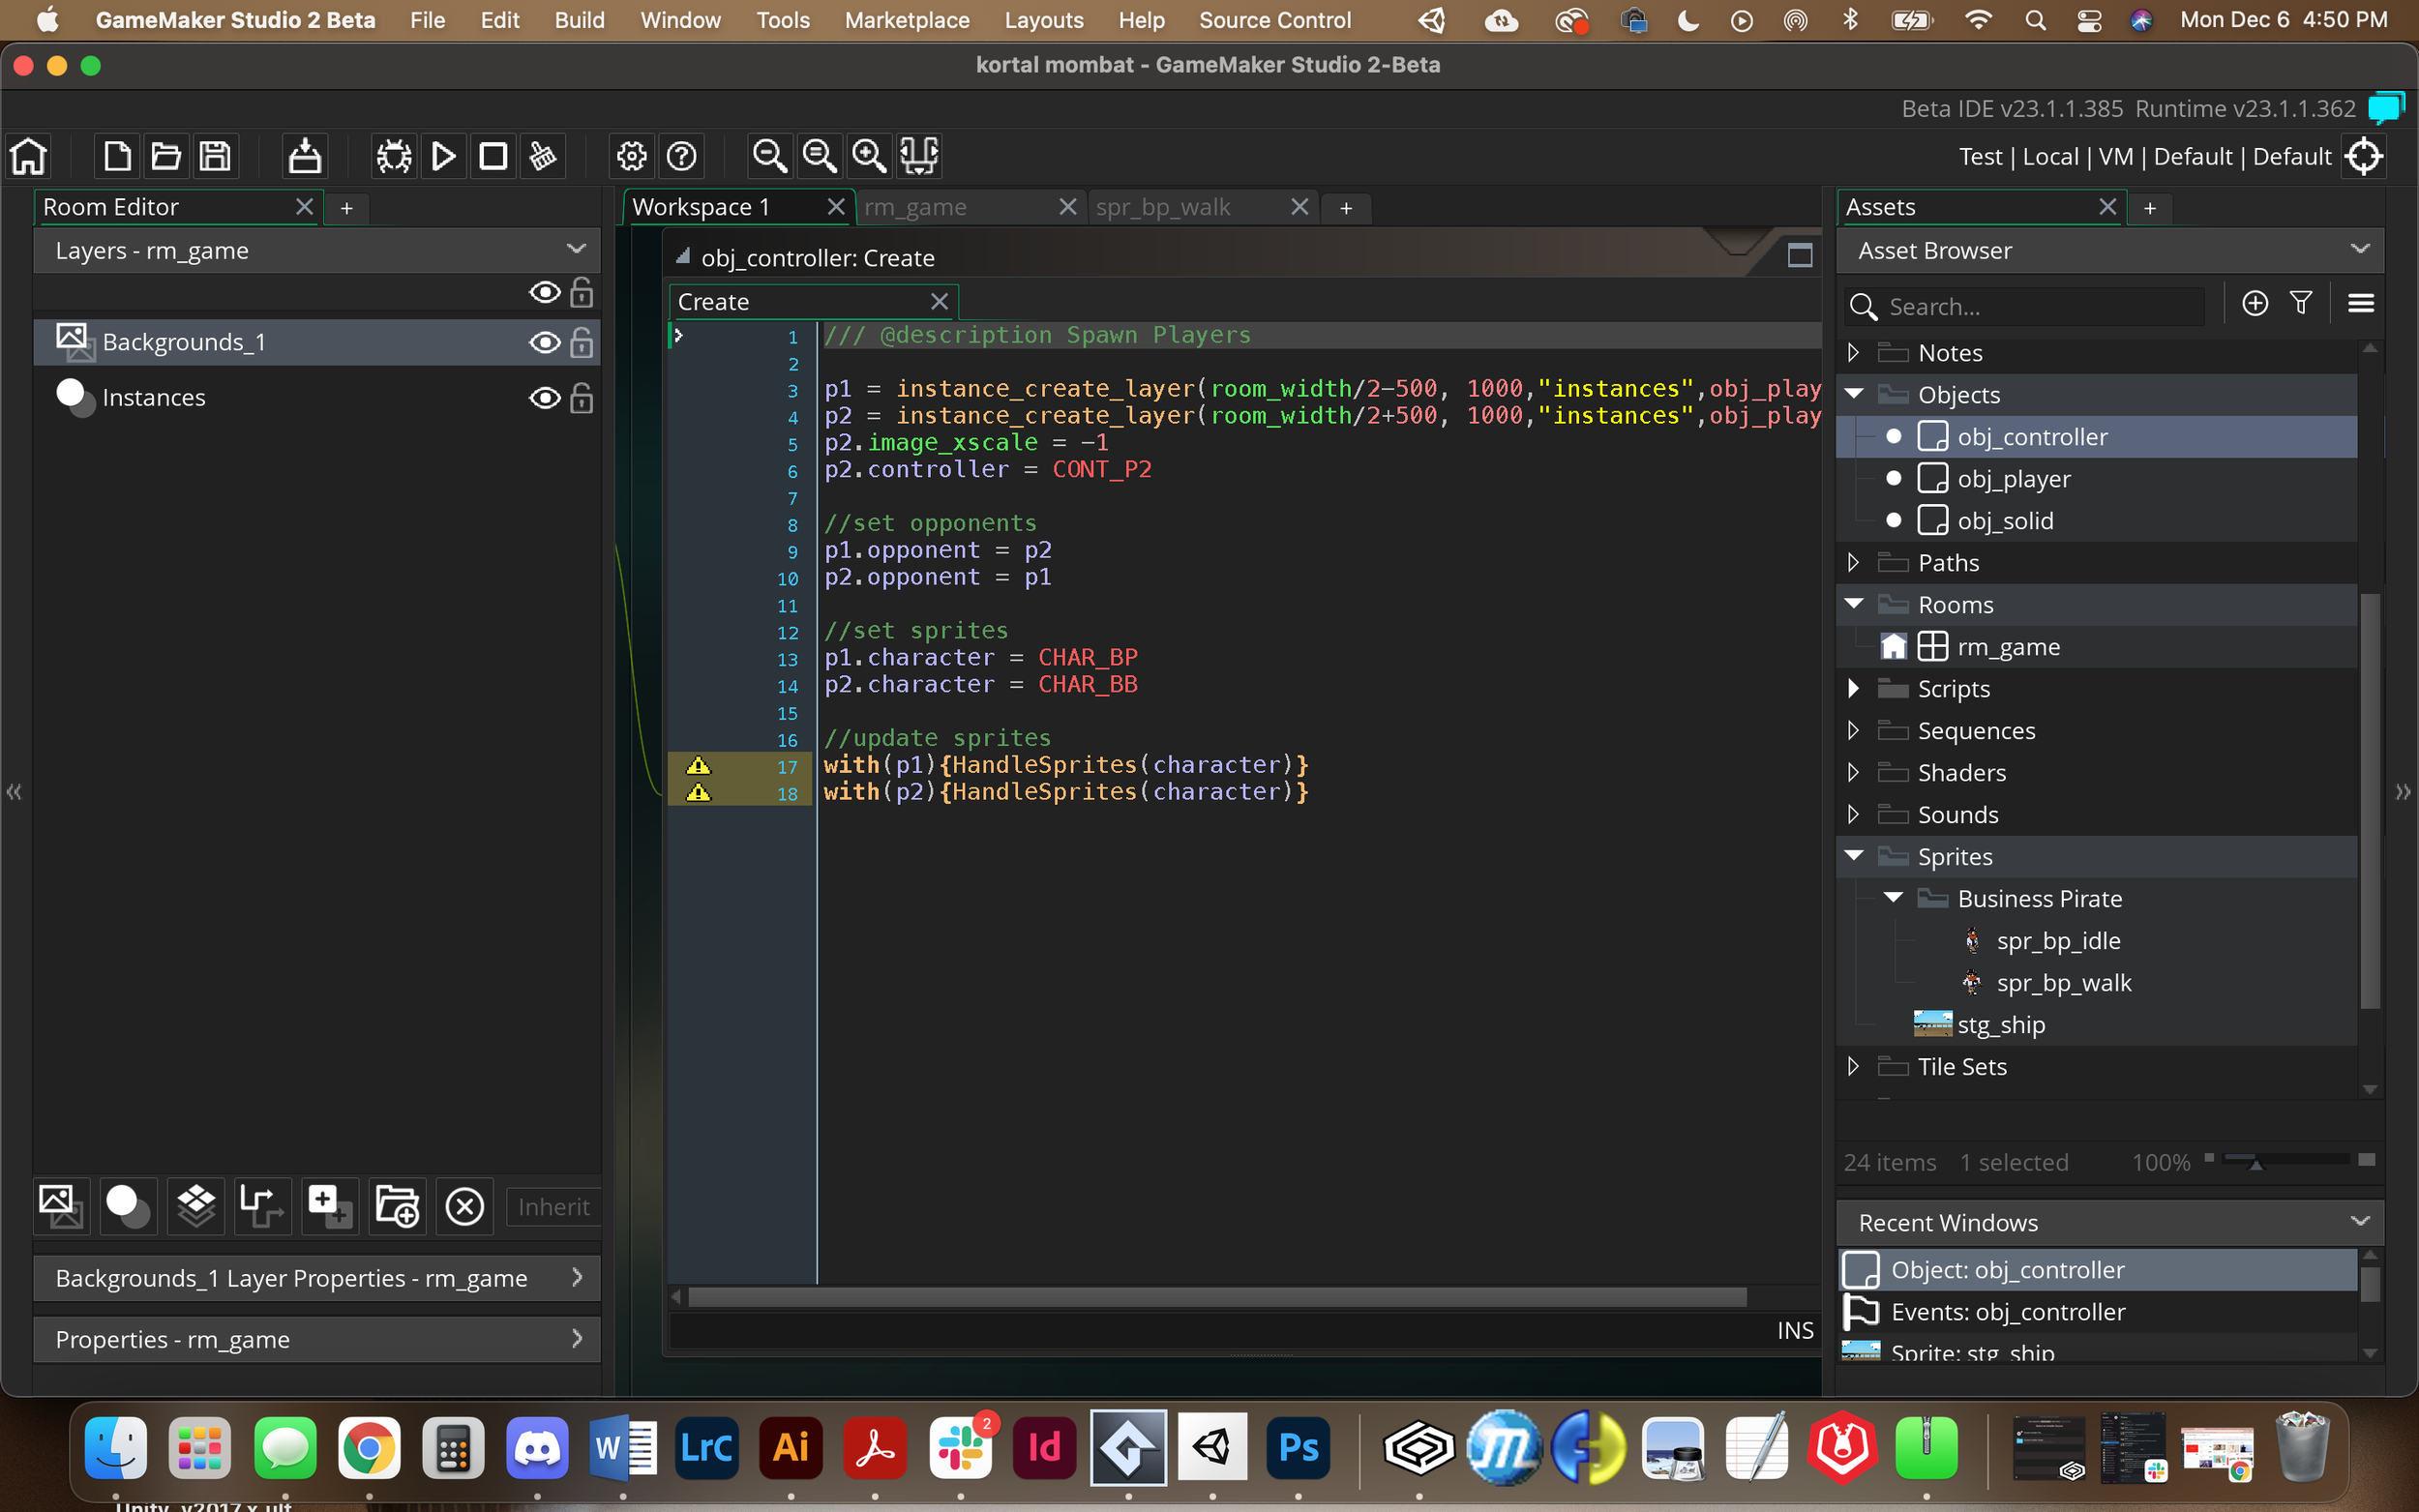Delete the selected layer
Screen dimensions: 2419x1512
(x=465, y=1206)
